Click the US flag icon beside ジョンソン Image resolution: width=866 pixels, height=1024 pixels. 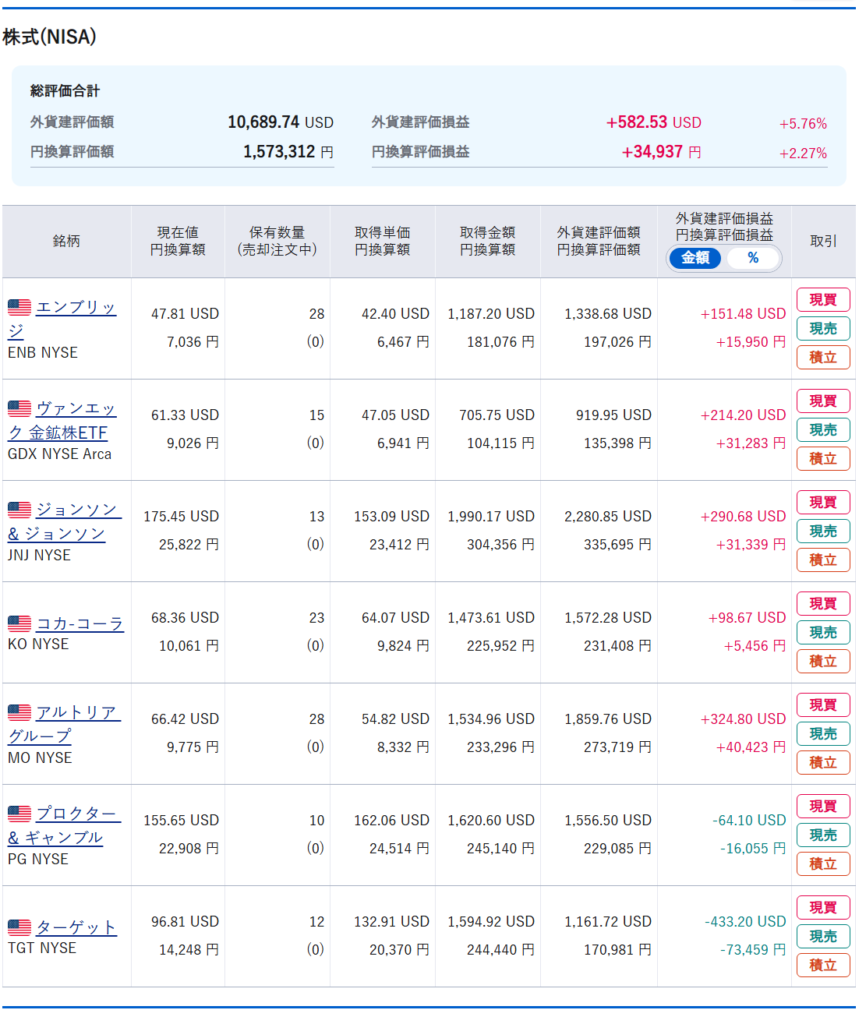point(20,509)
